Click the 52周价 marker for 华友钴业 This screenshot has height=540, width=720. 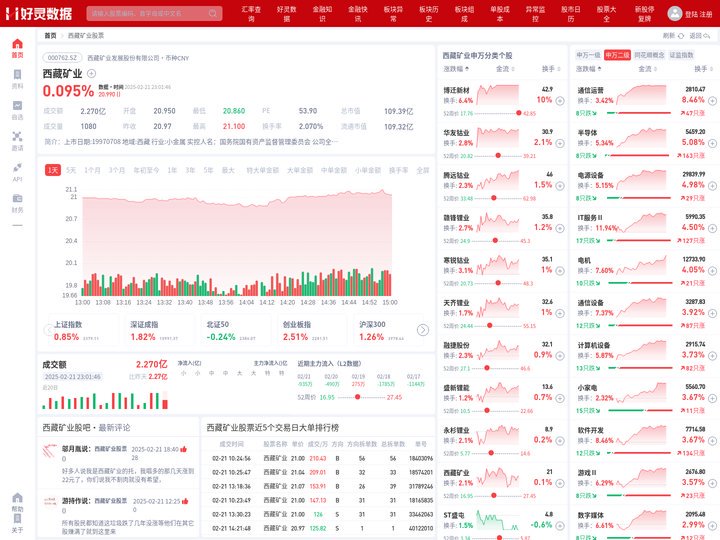tap(498, 156)
